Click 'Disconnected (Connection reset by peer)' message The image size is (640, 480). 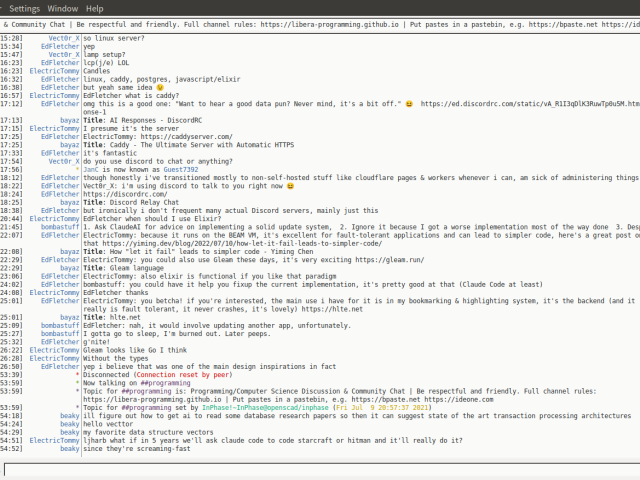point(158,375)
